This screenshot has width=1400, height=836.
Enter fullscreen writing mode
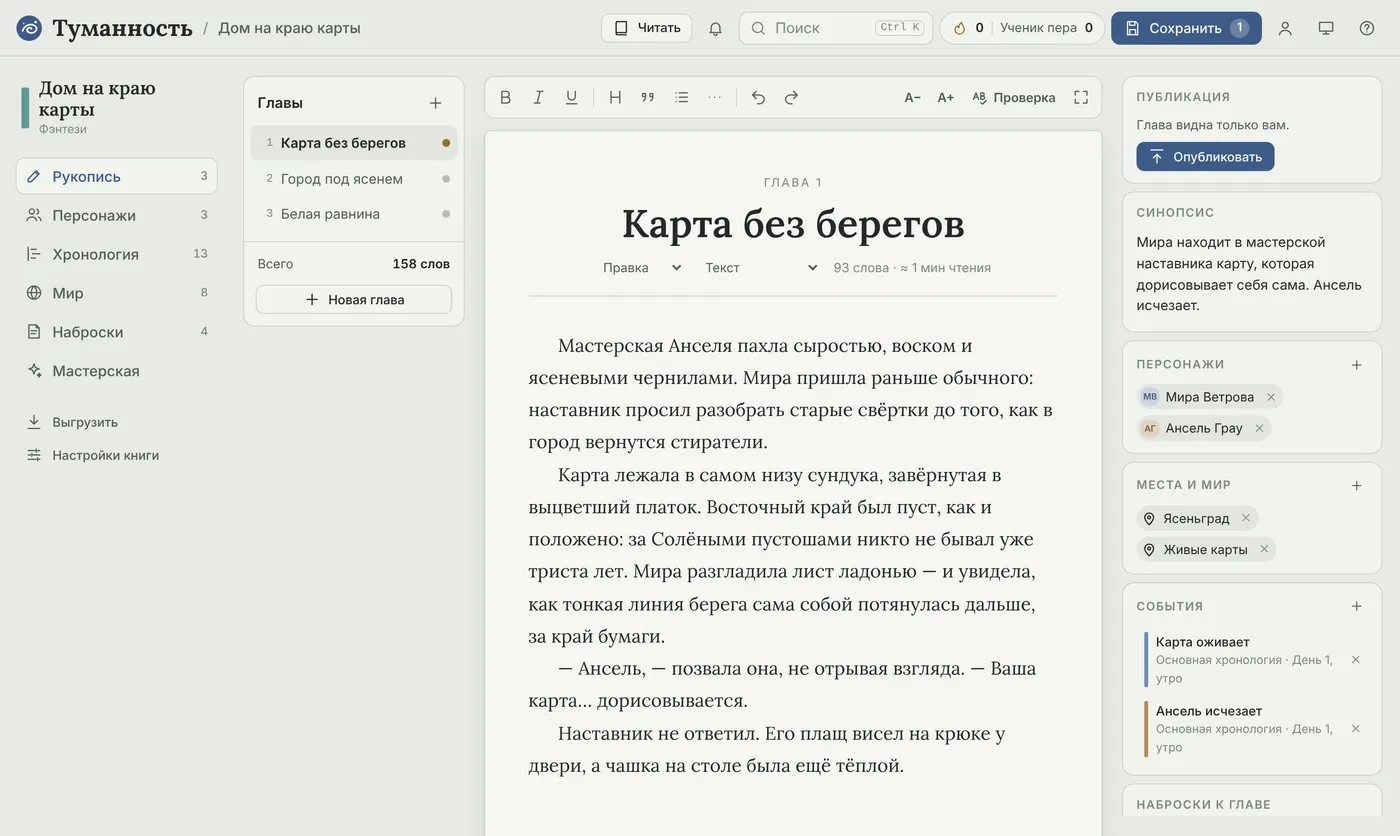[x=1081, y=97]
